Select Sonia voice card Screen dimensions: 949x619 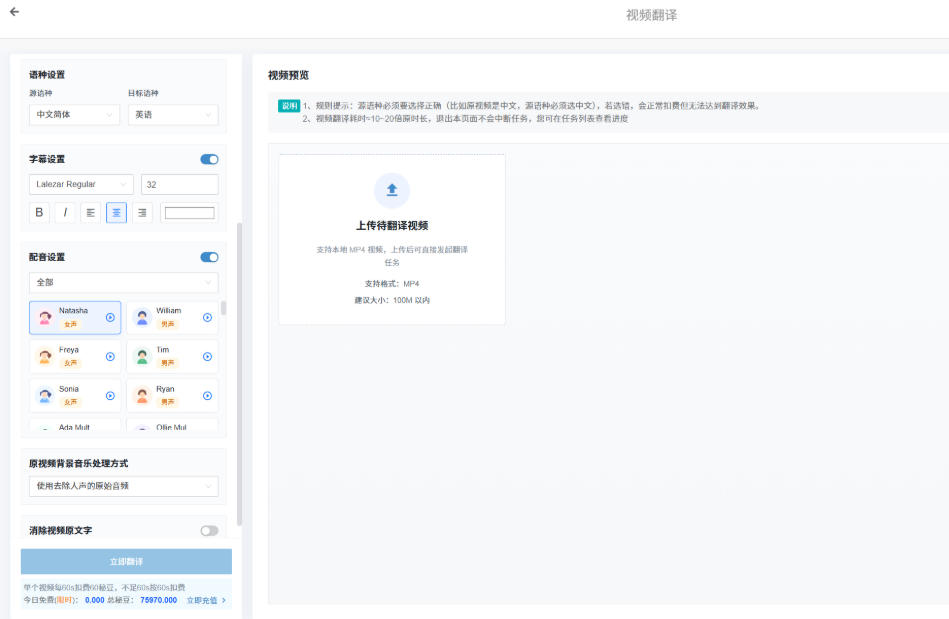tap(75, 396)
